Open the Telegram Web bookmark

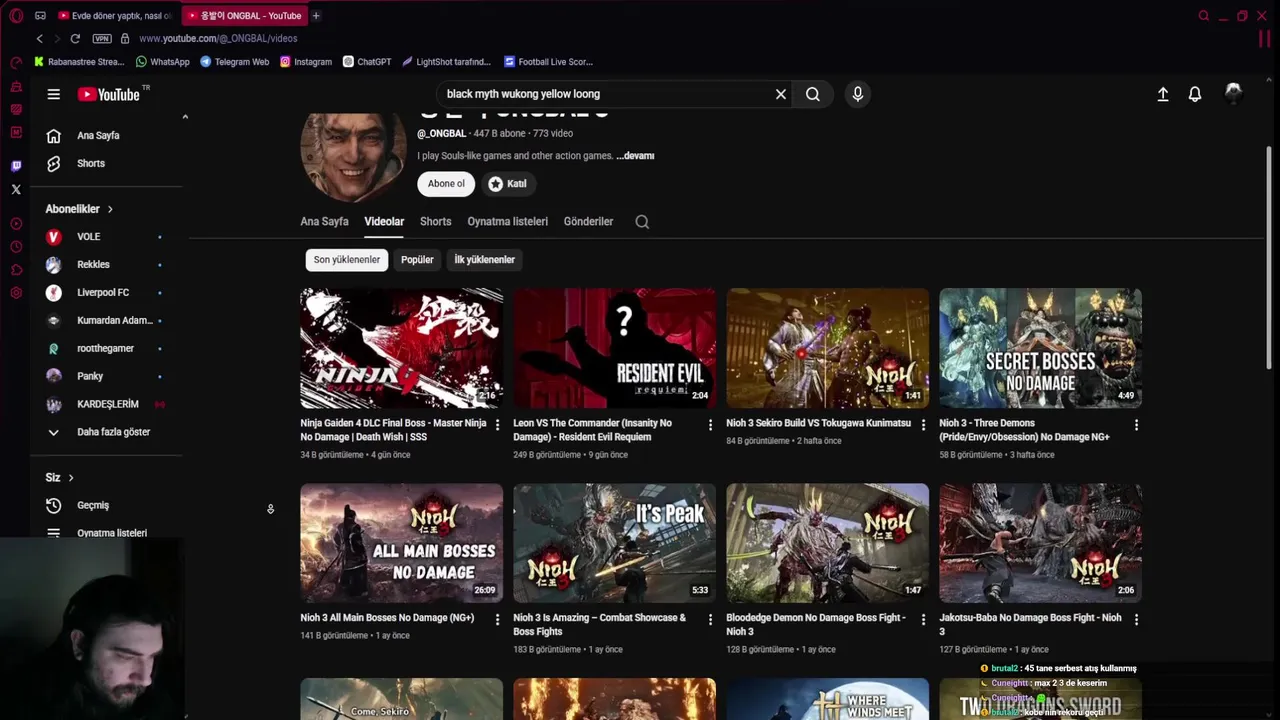pos(234,62)
